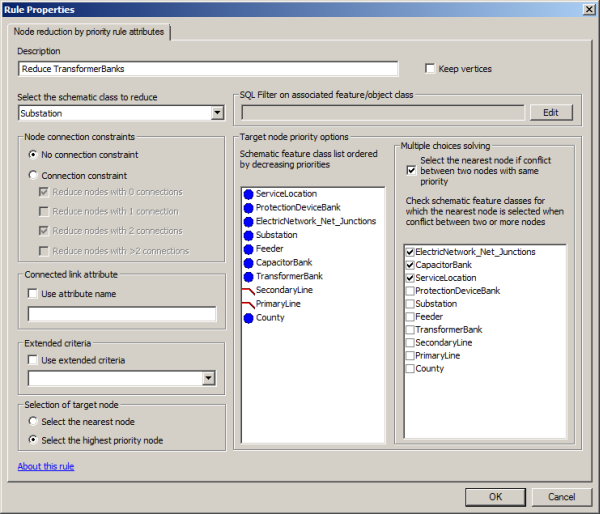Select the SecondaryLine red line icon
Viewport: 600px width, 514px height.
[x=248, y=290]
